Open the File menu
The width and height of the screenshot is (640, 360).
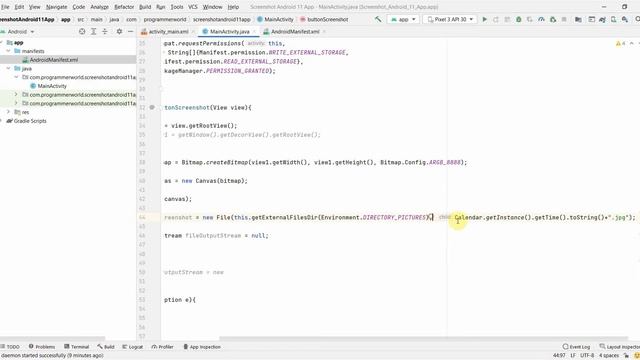click(5, 7)
